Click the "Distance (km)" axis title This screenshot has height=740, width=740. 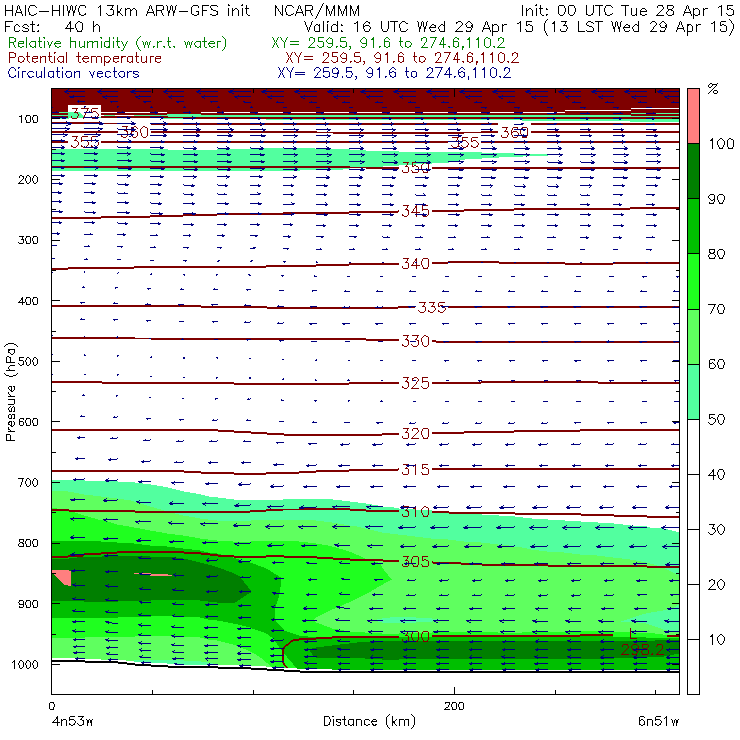coord(369,722)
